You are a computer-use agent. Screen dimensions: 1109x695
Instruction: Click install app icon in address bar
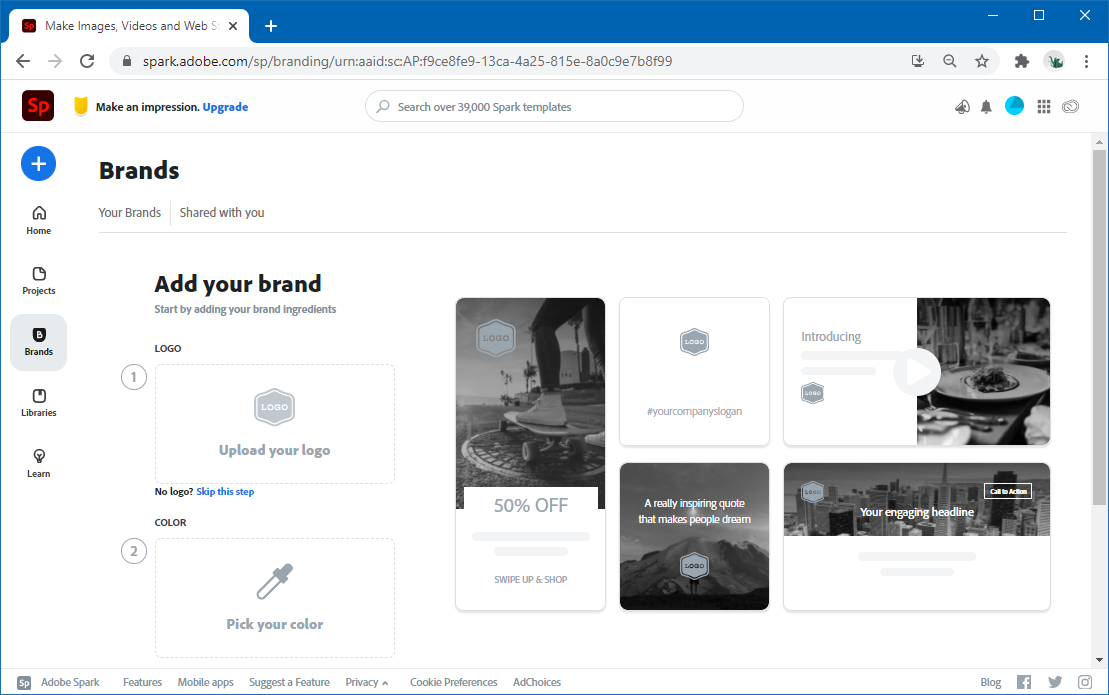[x=918, y=61]
